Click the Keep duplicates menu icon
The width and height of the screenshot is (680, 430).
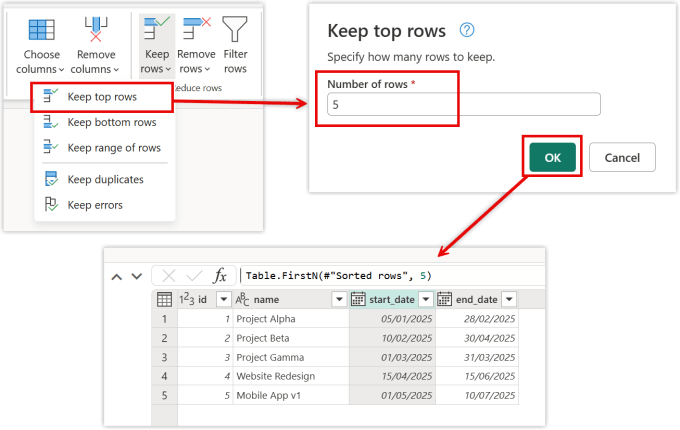51,179
